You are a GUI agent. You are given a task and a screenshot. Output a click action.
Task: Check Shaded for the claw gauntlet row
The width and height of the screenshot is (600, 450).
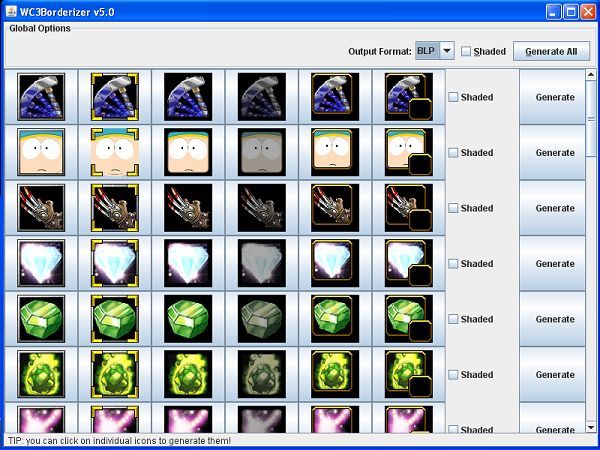coord(453,208)
